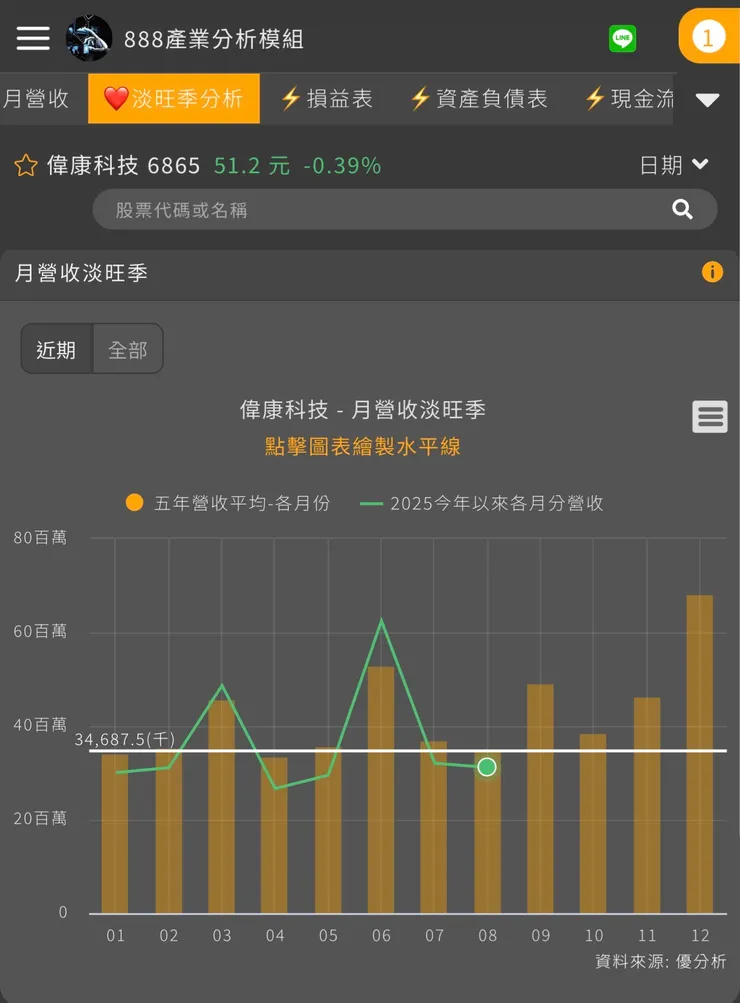Click the 資料來源: 優分析 credit
This screenshot has width=740, height=1003.
pyautogui.click(x=661, y=961)
